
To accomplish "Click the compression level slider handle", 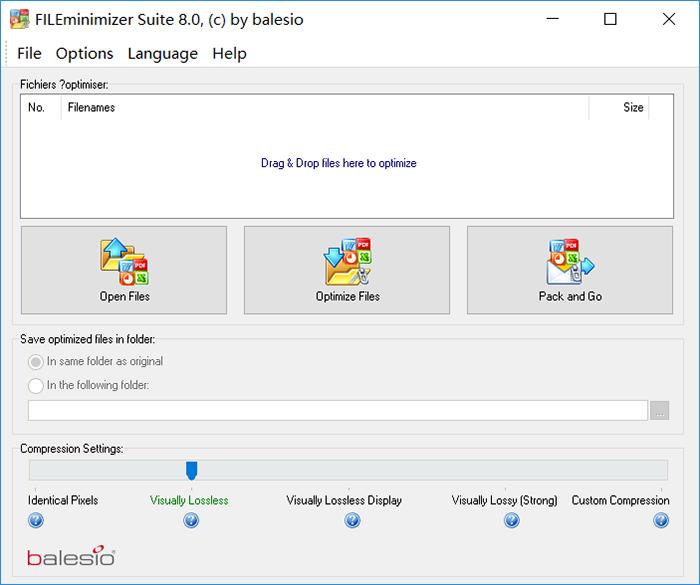I will 192,470.
